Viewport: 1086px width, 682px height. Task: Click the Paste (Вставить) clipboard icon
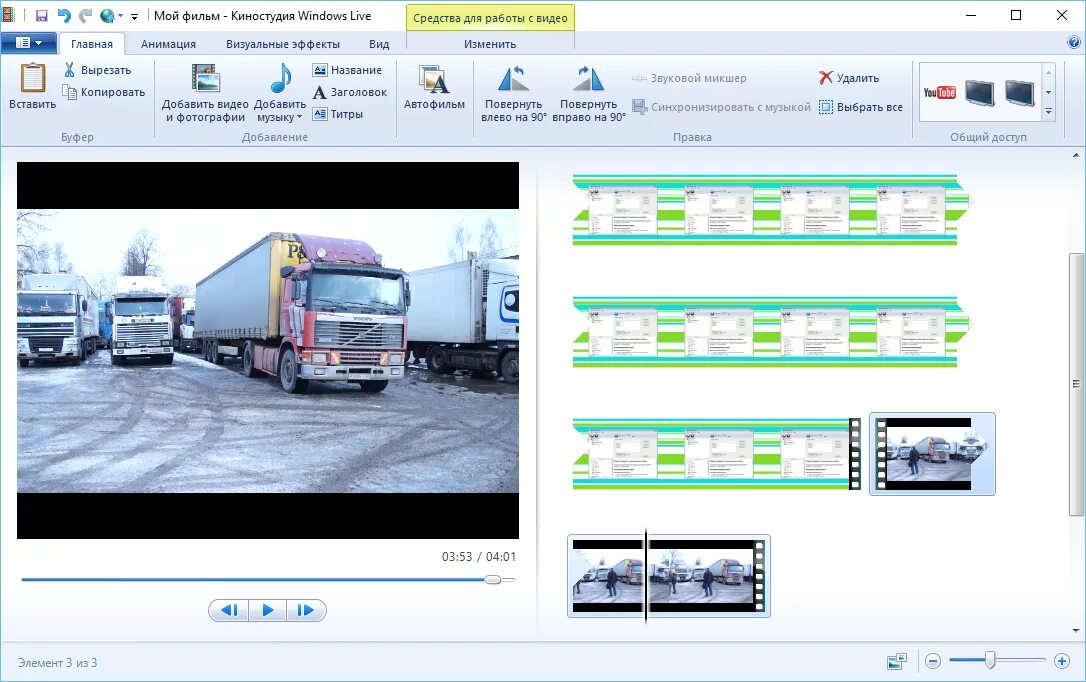click(33, 78)
